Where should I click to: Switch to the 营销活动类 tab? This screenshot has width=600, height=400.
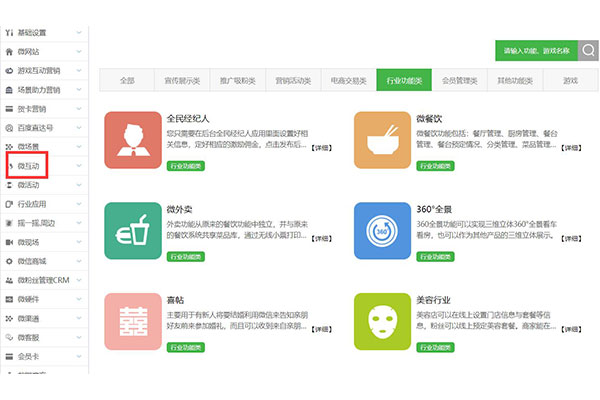293,80
